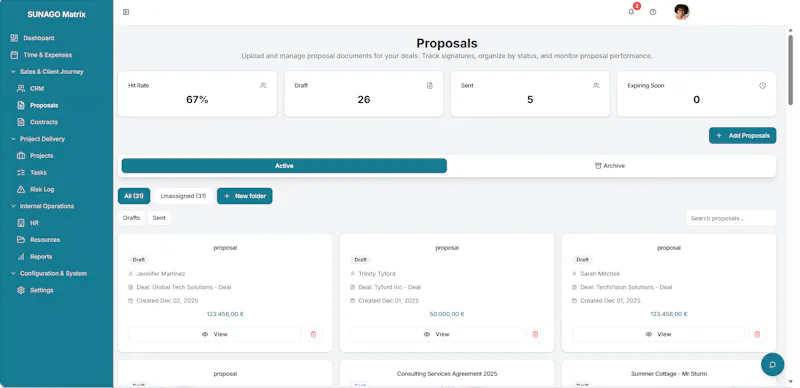The width and height of the screenshot is (800, 388).
Task: Click the CRM people icon in sidebar
Action: (x=21, y=88)
